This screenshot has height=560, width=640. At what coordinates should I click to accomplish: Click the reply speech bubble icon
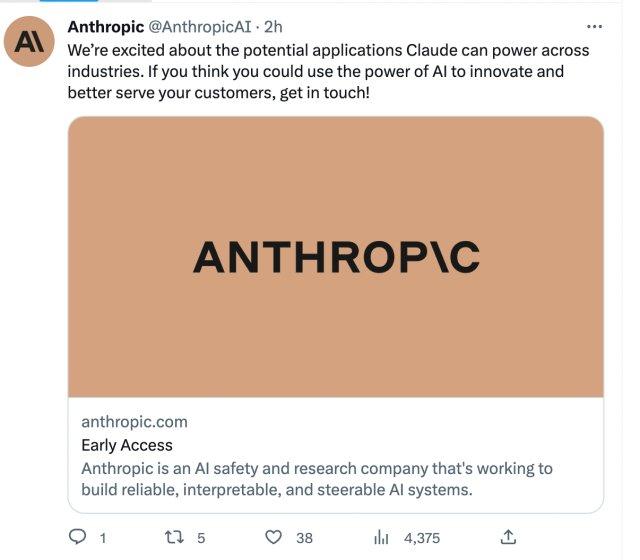pyautogui.click(x=79, y=537)
